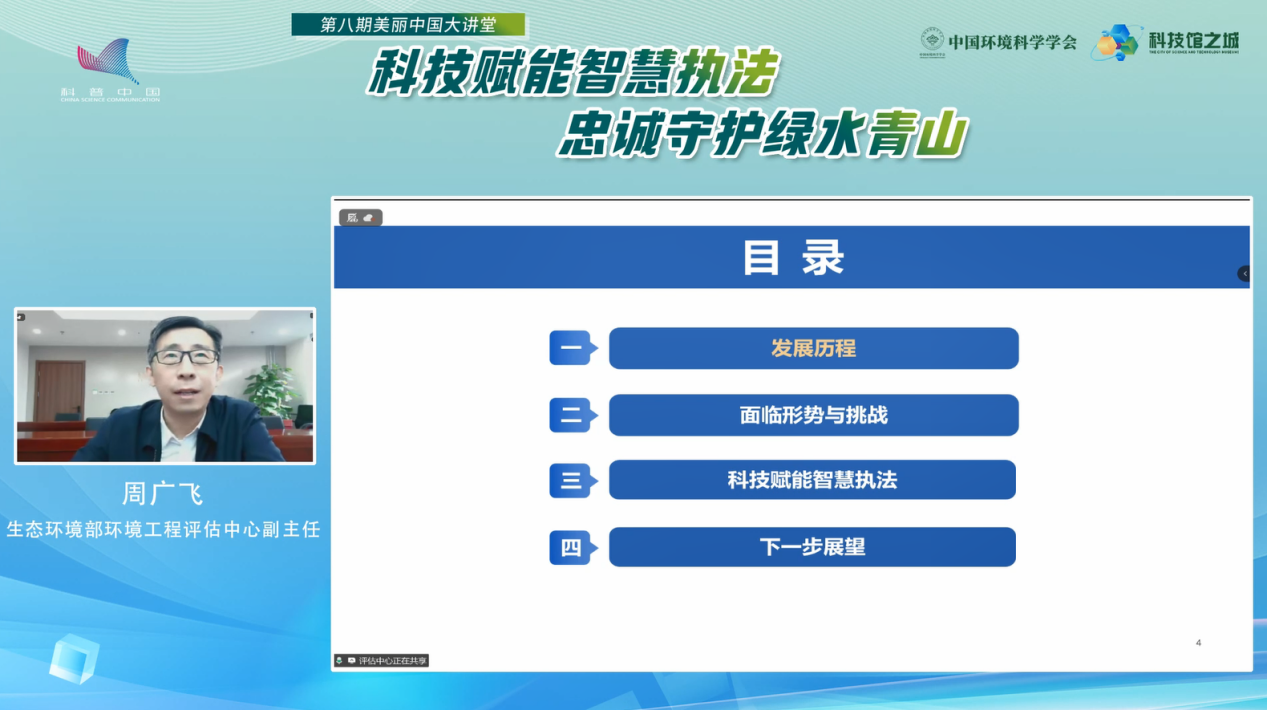Viewport: 1267px width, 710px height.
Task: Click the 评估中心正在共享 status label
Action: click(x=393, y=659)
